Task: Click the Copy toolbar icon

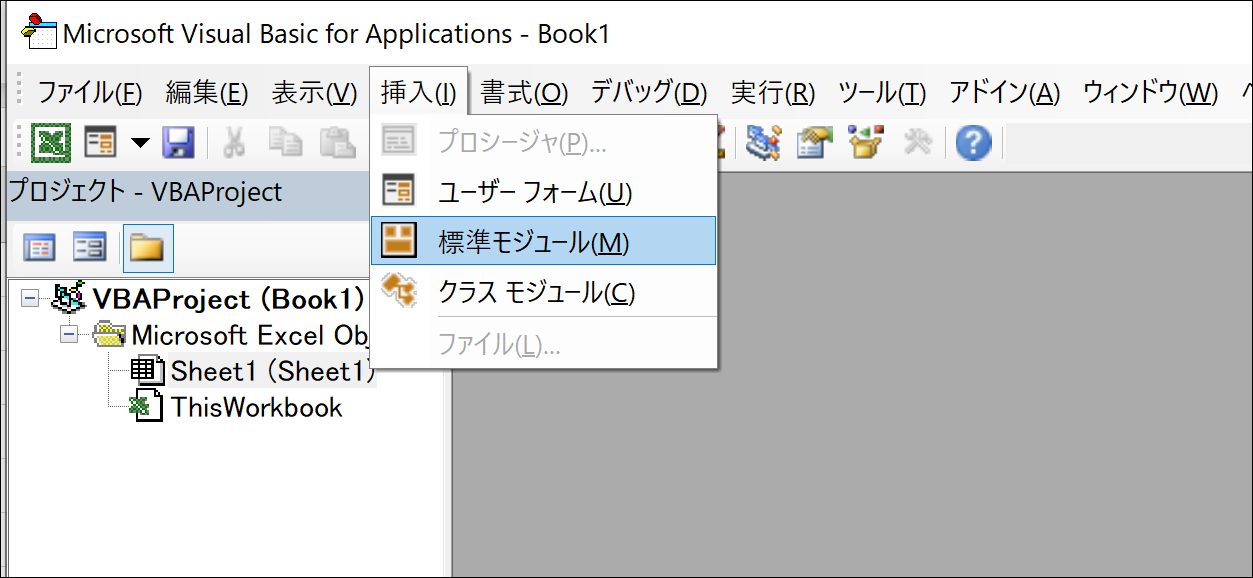Action: tap(286, 142)
